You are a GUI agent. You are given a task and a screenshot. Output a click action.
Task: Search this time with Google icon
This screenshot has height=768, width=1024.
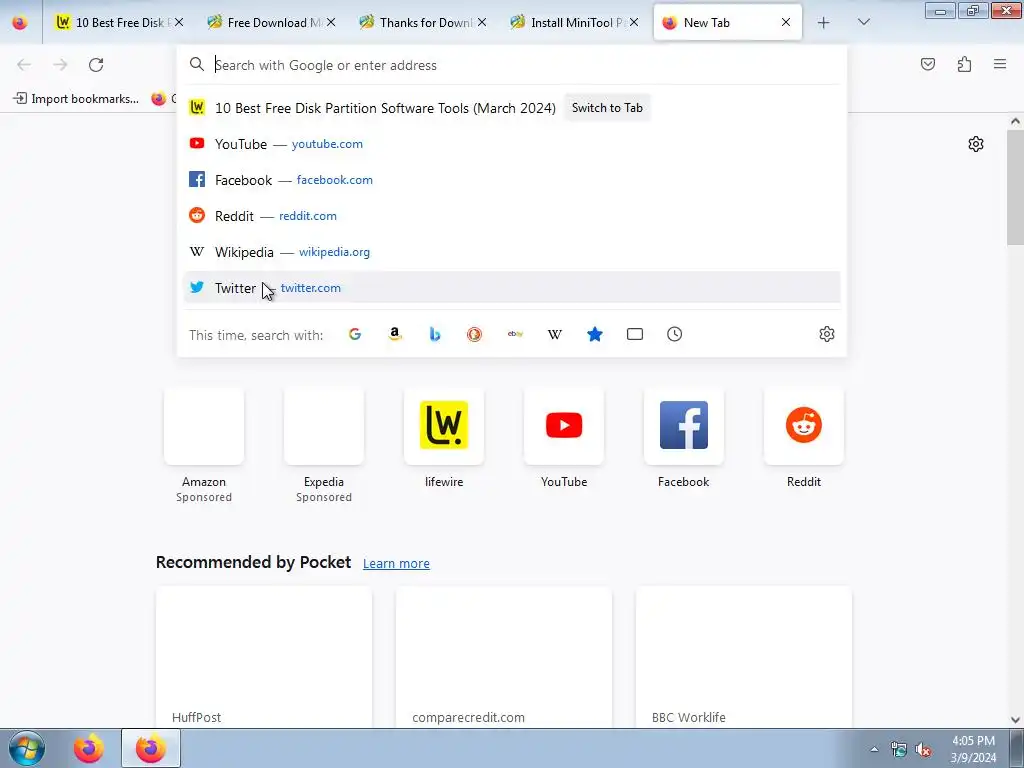coord(355,334)
